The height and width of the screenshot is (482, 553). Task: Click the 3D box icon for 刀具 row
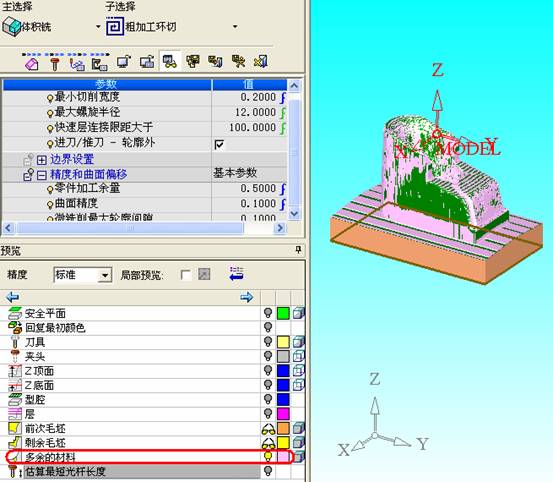(299, 342)
